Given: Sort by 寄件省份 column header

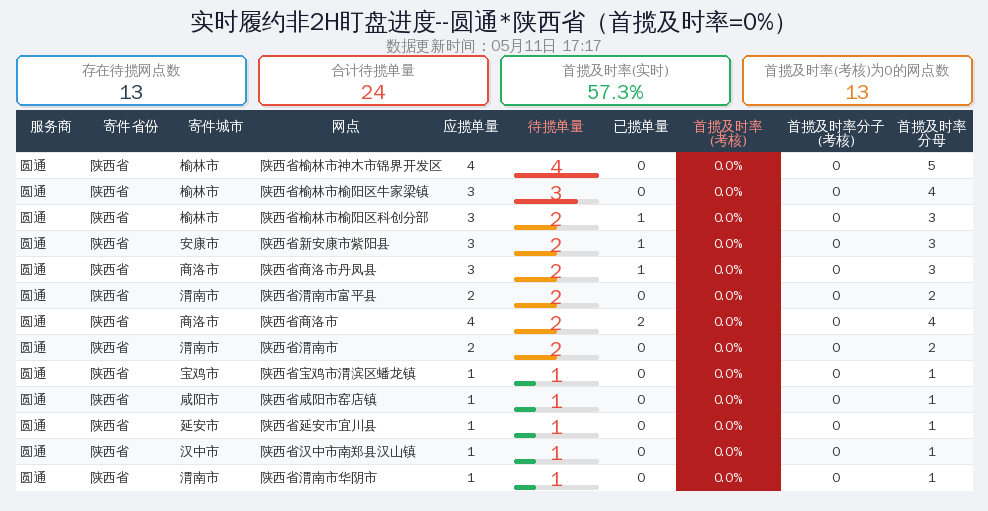Looking at the screenshot, I should 130,127.
